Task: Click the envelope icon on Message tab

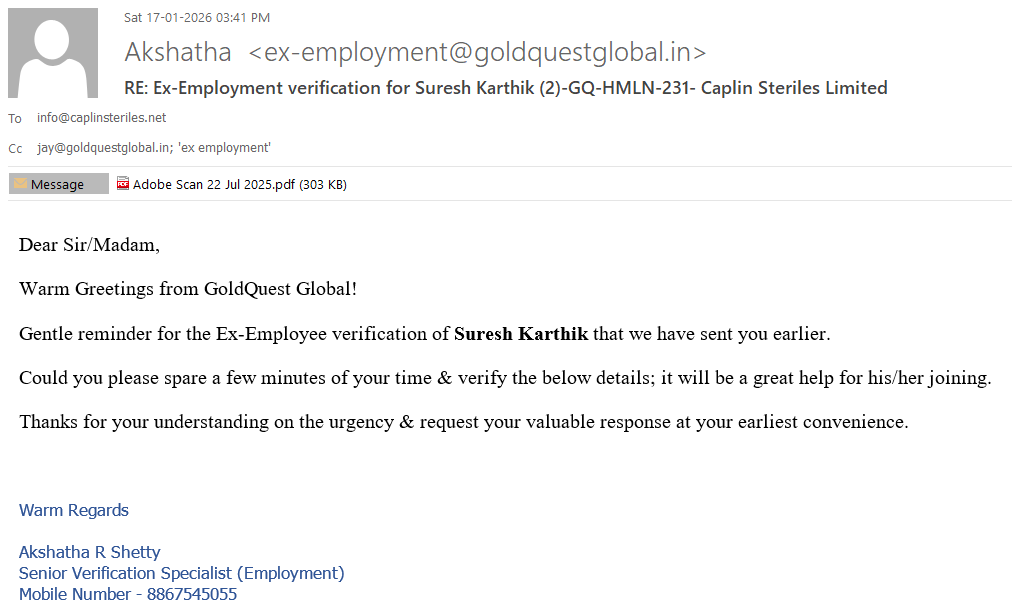Action: (x=20, y=184)
